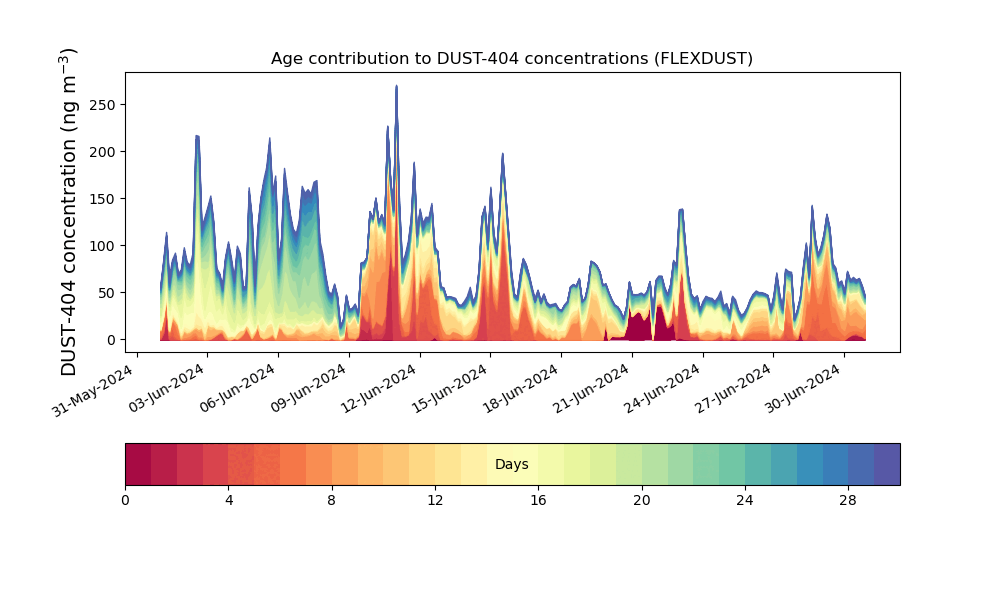Click the 16 colorbar tick label
The width and height of the screenshot is (1000, 600).
(x=538, y=501)
